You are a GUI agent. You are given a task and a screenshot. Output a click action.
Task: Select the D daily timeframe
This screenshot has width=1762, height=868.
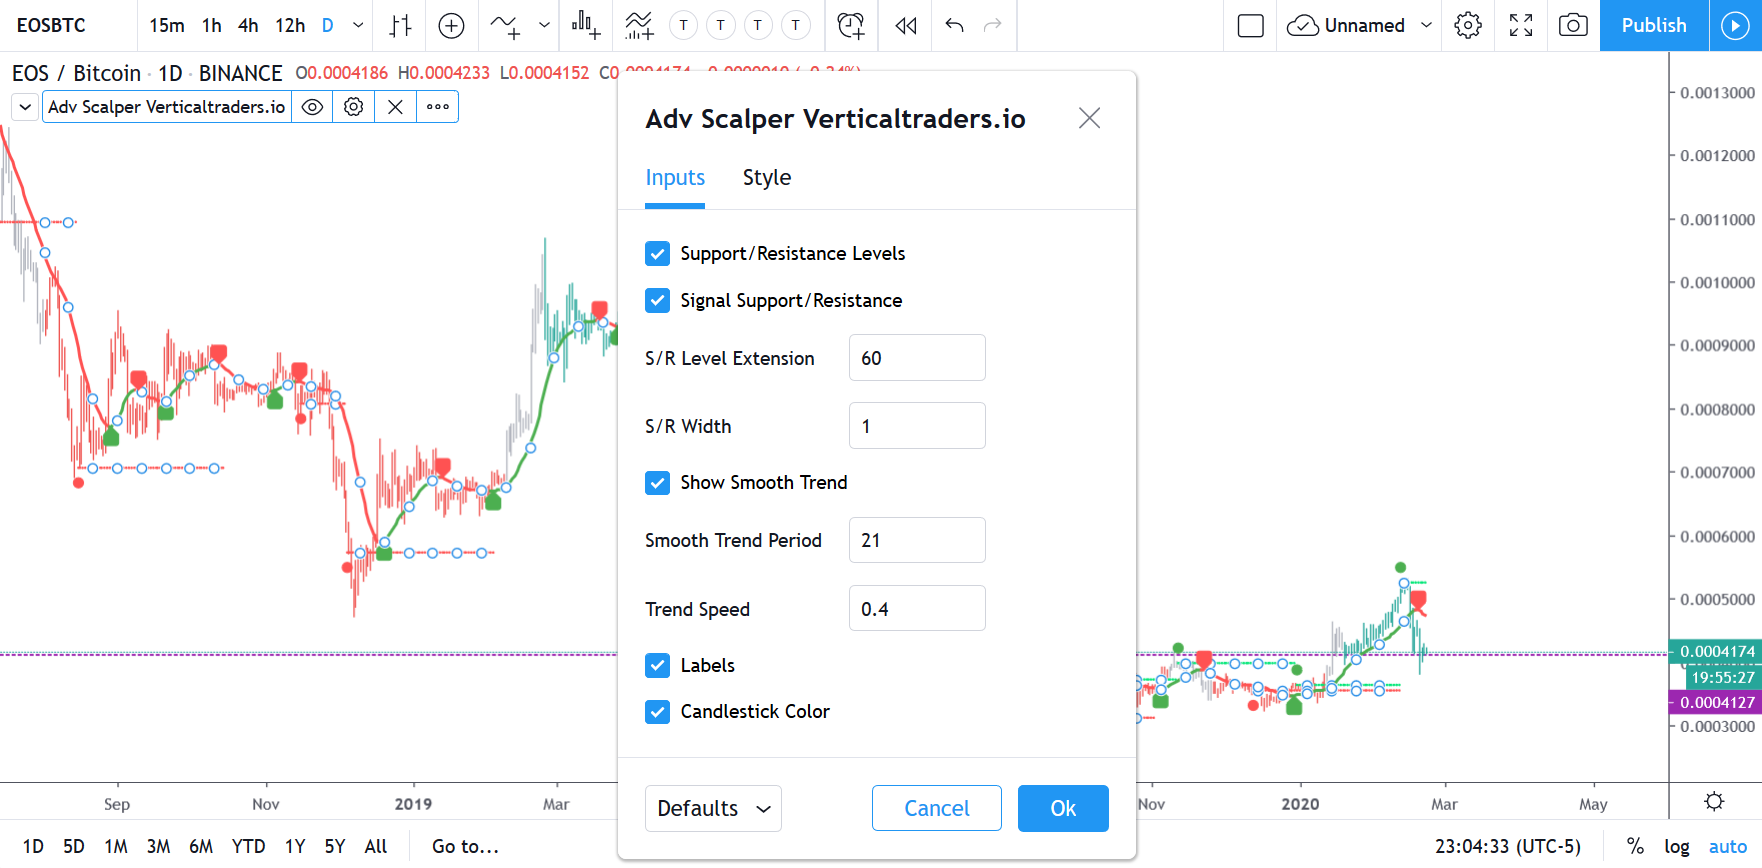click(327, 26)
